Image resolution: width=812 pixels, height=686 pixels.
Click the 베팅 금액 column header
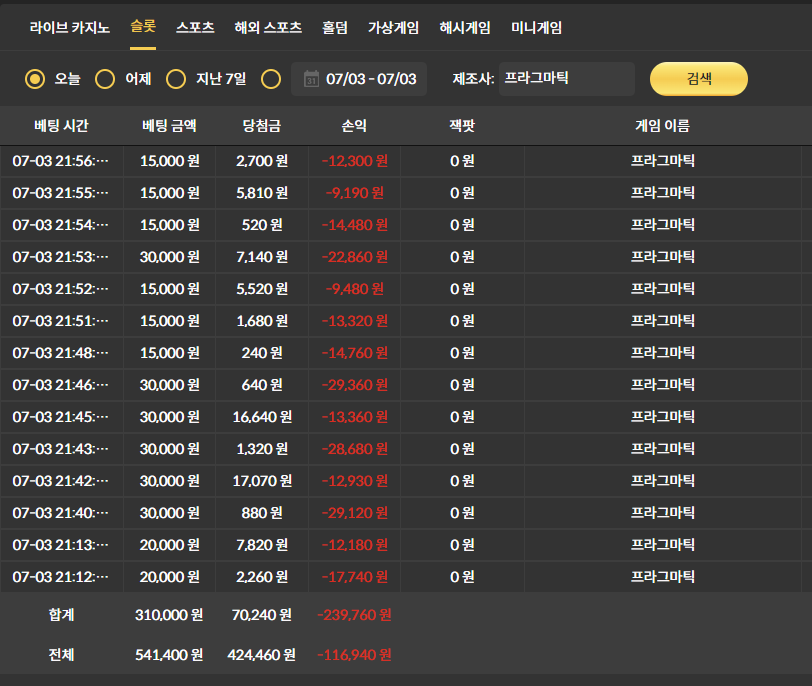(x=169, y=126)
